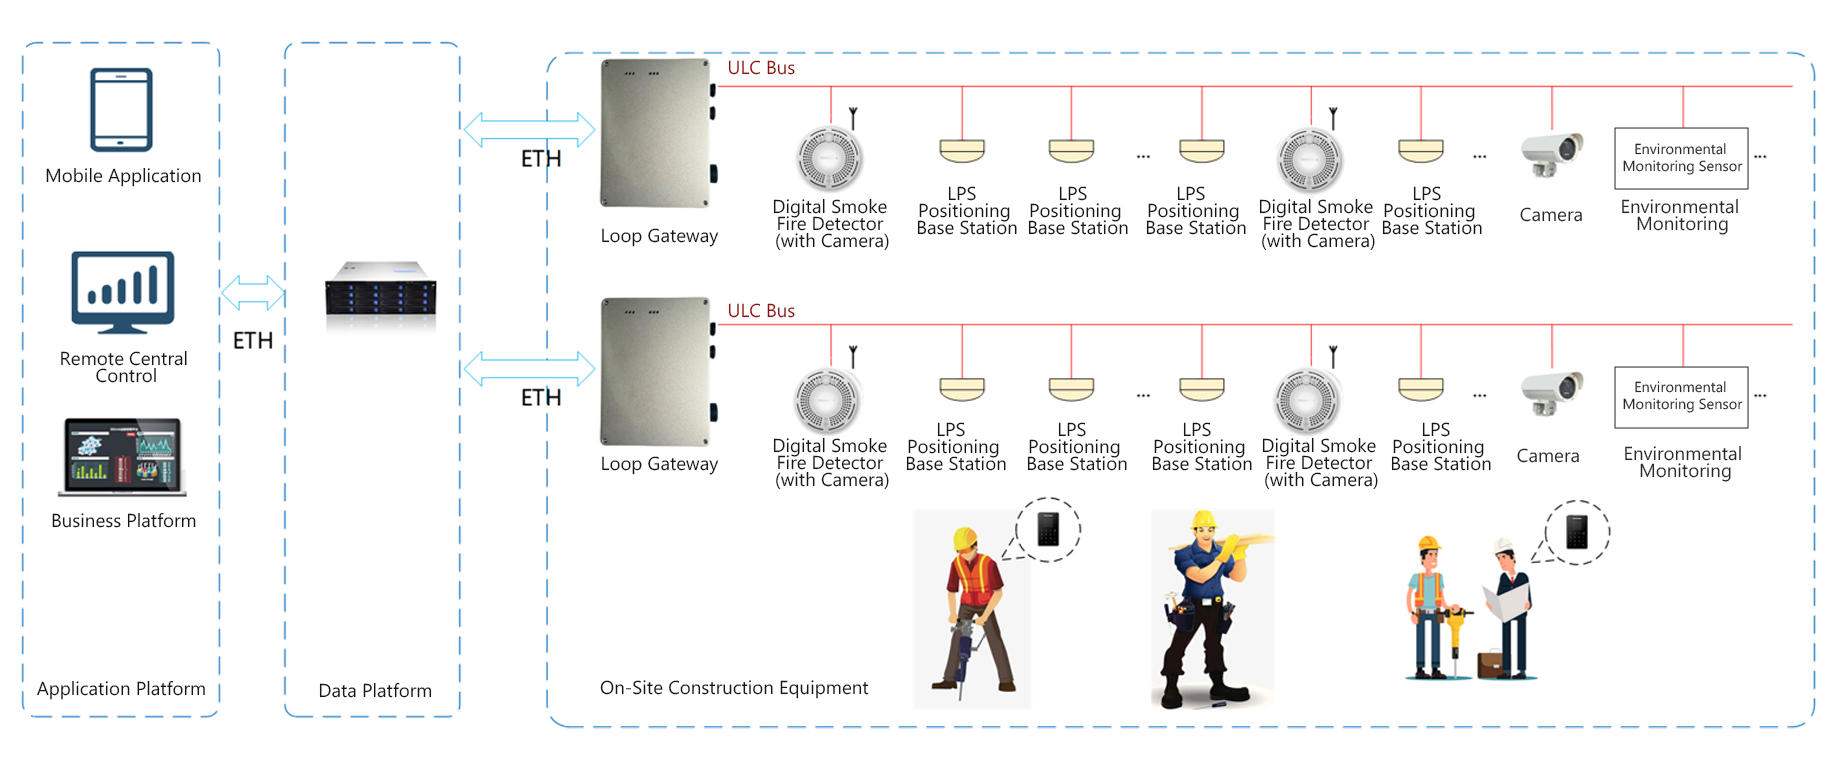Image resolution: width=1844 pixels, height=757 pixels.
Task: Click the first top-row Digital Smoke Fire Detector
Action: (x=829, y=158)
